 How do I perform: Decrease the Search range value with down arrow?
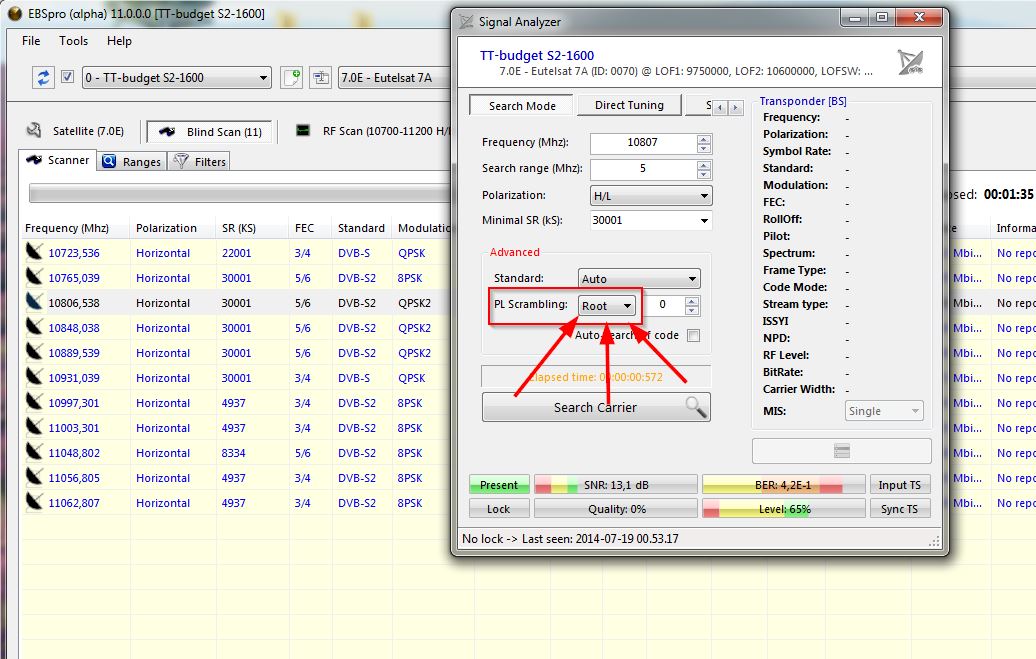(x=704, y=174)
